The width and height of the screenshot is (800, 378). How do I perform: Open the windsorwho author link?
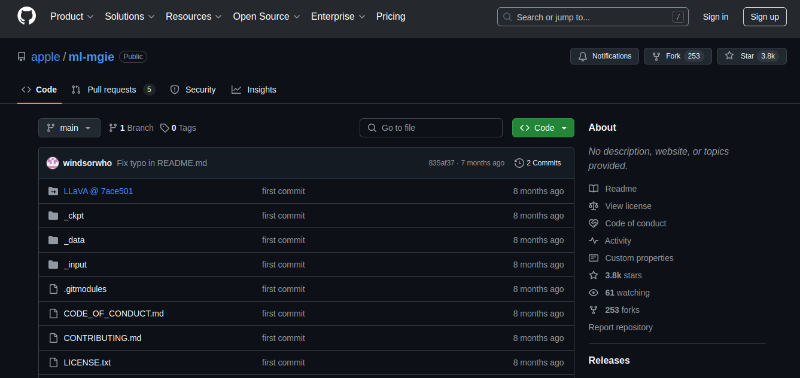[x=87, y=163]
